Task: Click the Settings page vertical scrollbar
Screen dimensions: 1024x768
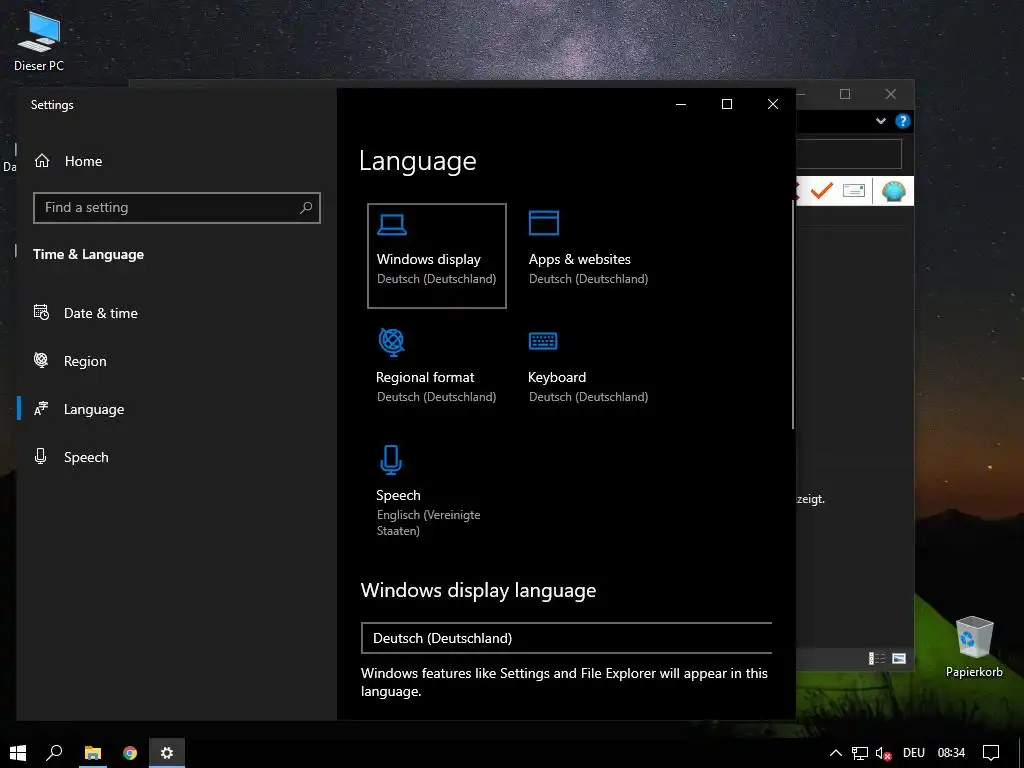Action: tap(793, 313)
